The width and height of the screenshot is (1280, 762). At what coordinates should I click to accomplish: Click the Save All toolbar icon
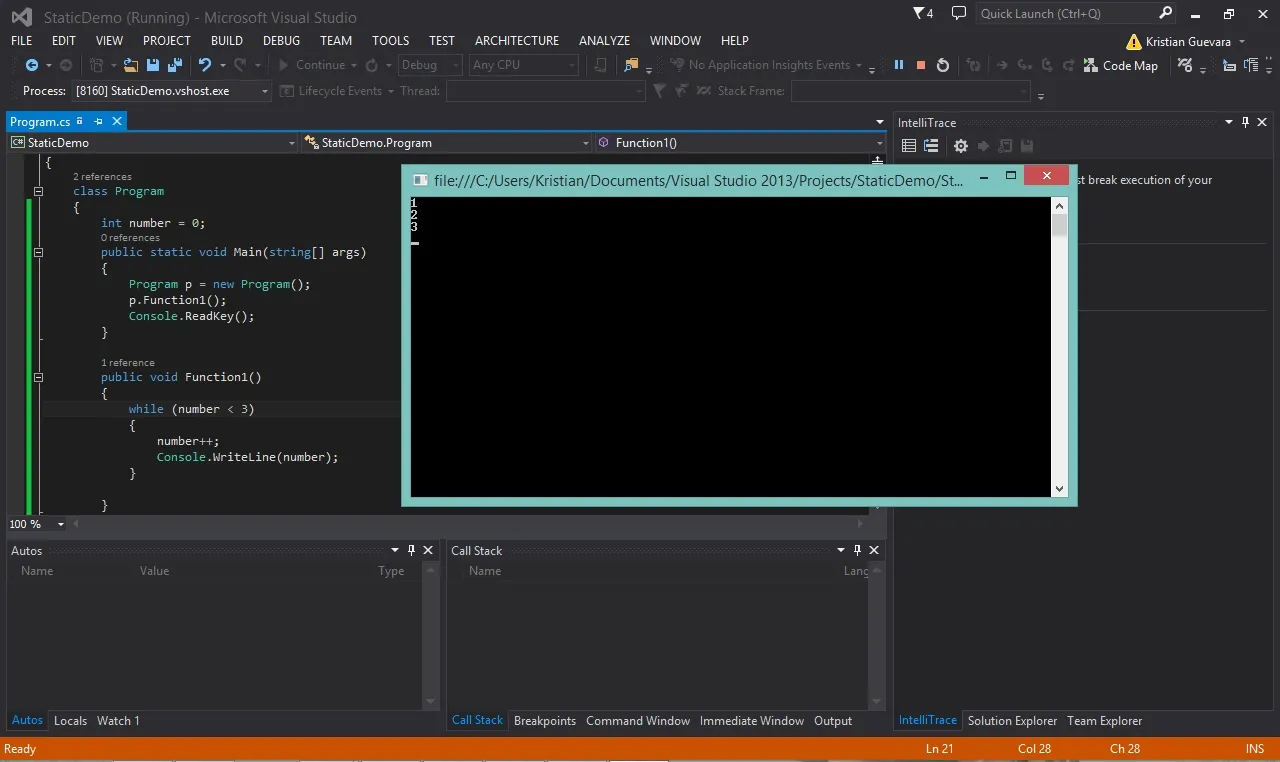[x=174, y=65]
